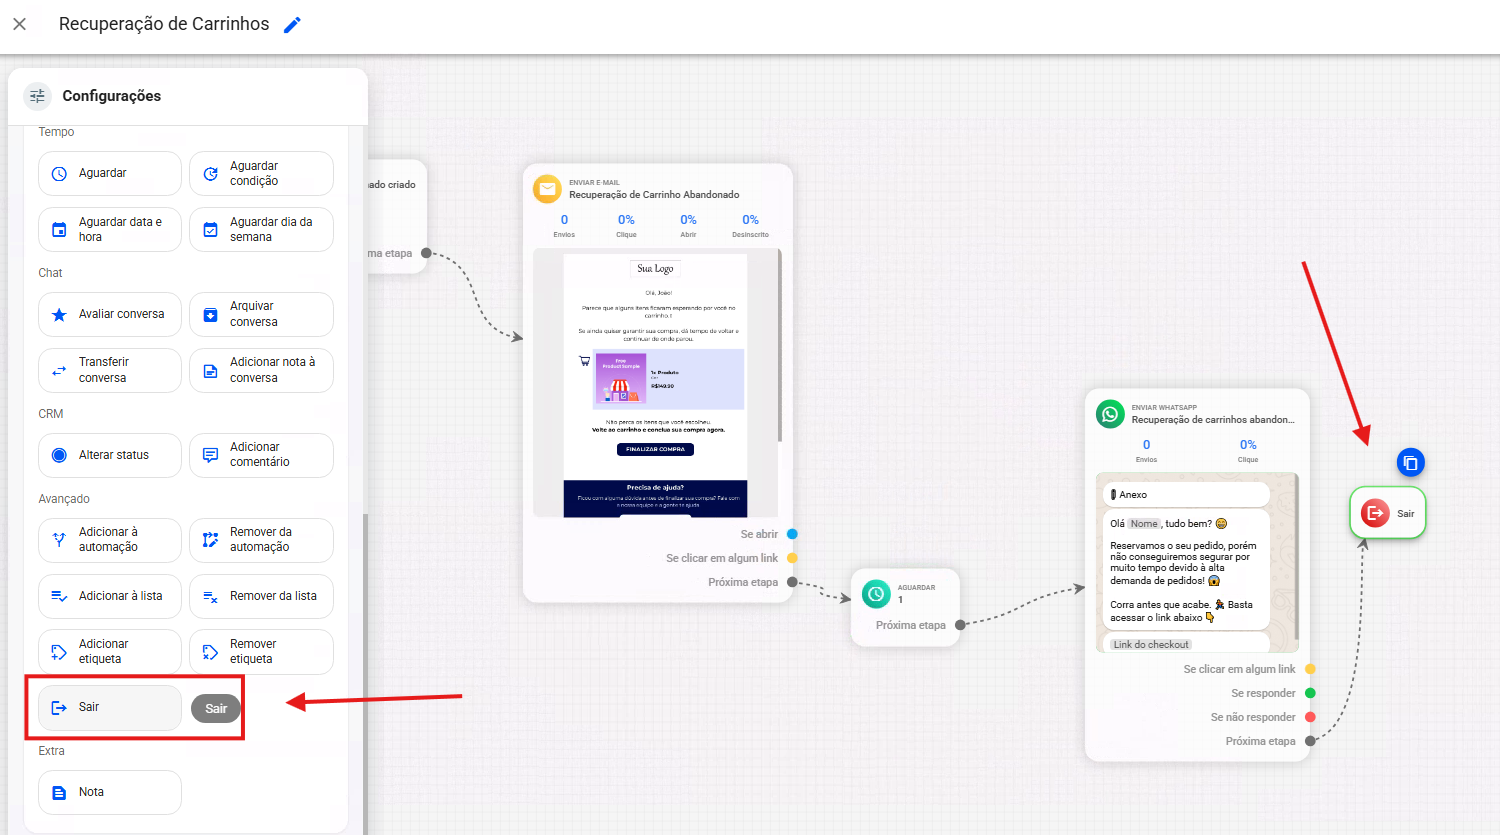
Task: Click the Link do checkout tag in WhatsApp message
Action: pyautogui.click(x=1151, y=645)
